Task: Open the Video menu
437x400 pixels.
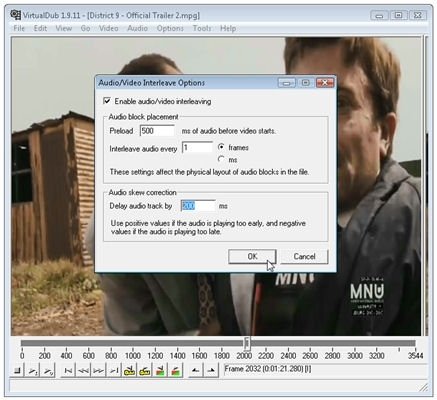Action: pyautogui.click(x=109, y=28)
